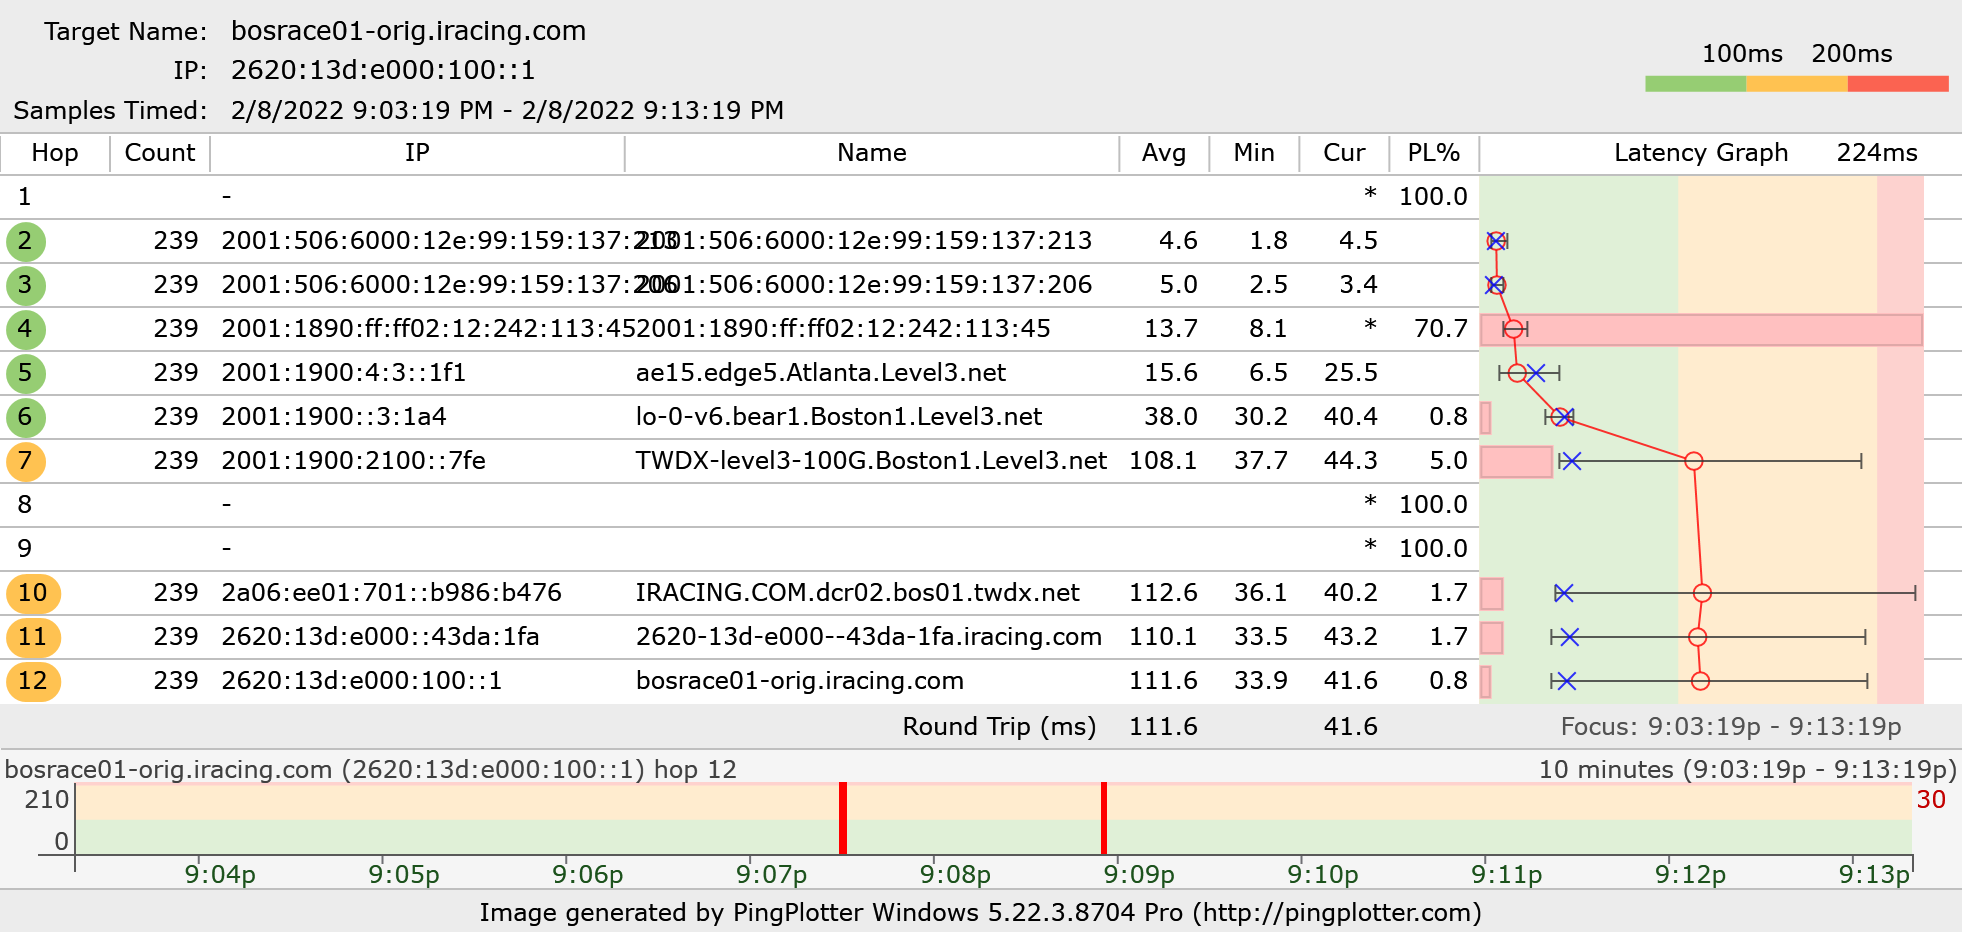Click the 70.7 packet loss value
The width and height of the screenshot is (1962, 932).
pyautogui.click(x=1441, y=329)
